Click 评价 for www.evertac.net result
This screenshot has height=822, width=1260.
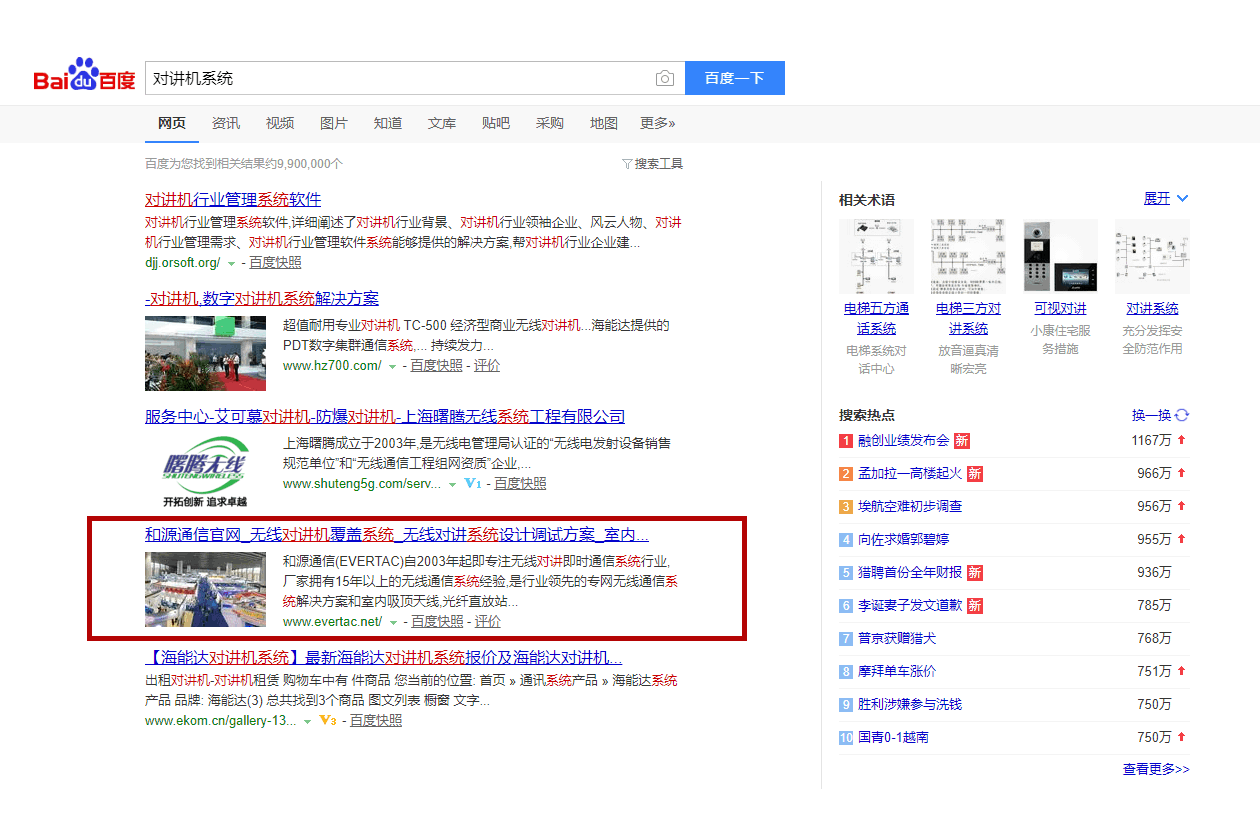[488, 621]
